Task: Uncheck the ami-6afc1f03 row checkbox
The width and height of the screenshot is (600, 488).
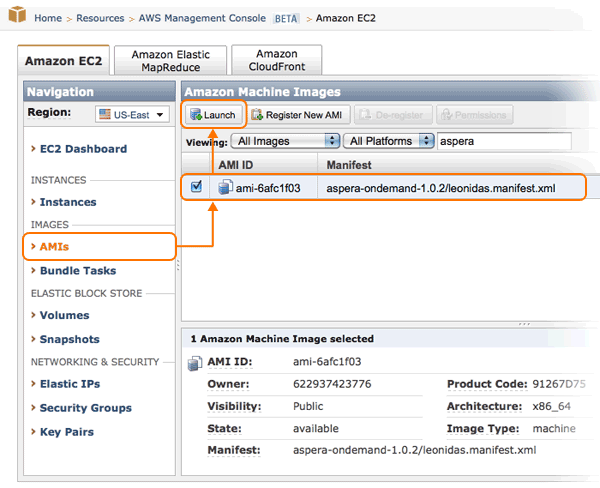Action: click(x=196, y=186)
